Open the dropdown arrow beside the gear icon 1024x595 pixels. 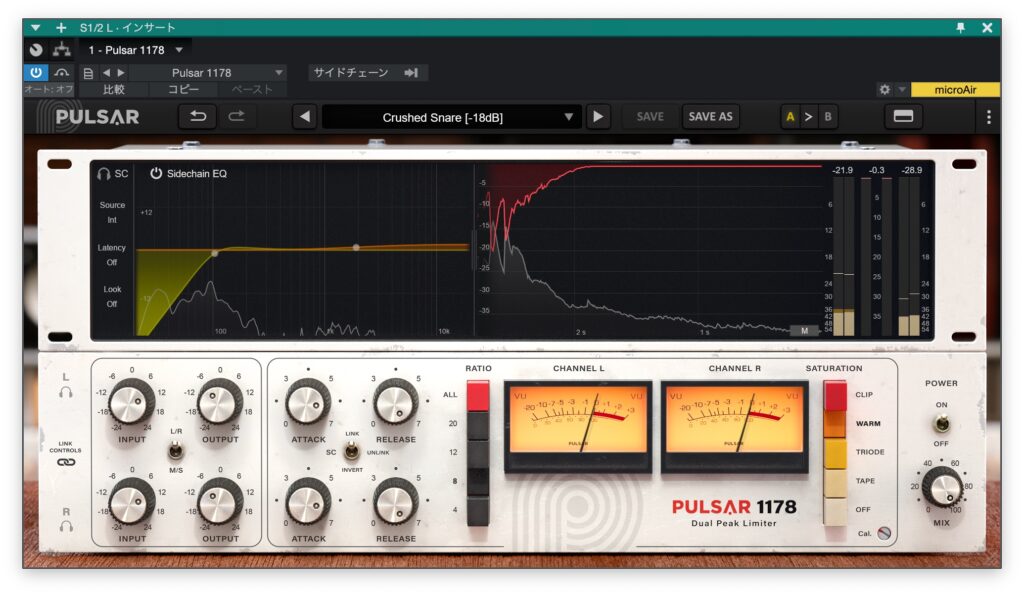[901, 90]
